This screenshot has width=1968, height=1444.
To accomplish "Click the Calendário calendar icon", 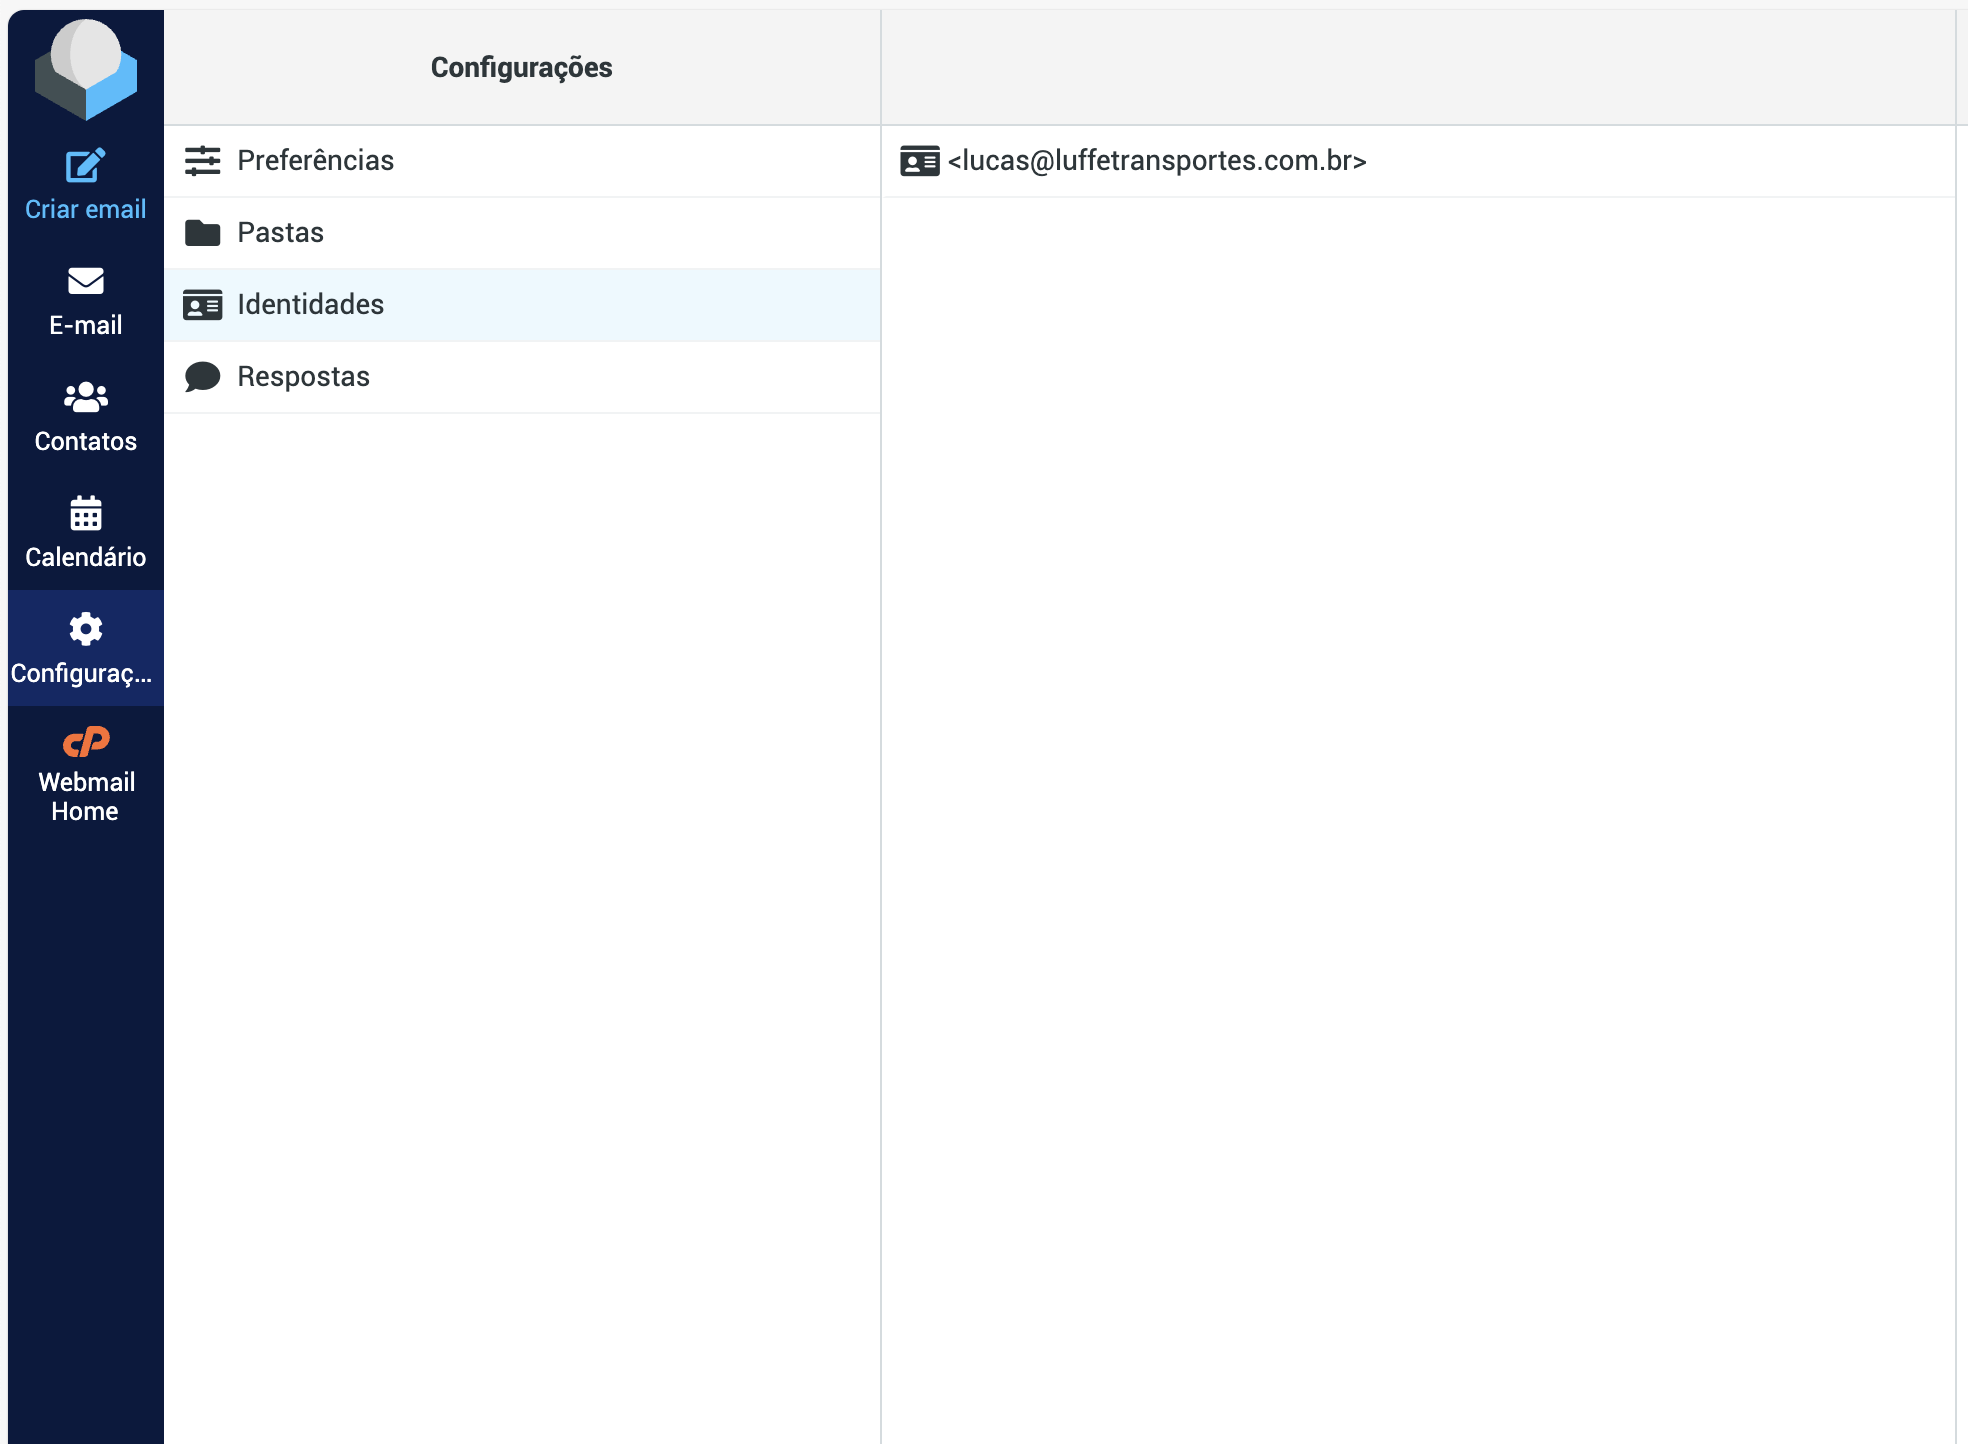I will pyautogui.click(x=86, y=513).
